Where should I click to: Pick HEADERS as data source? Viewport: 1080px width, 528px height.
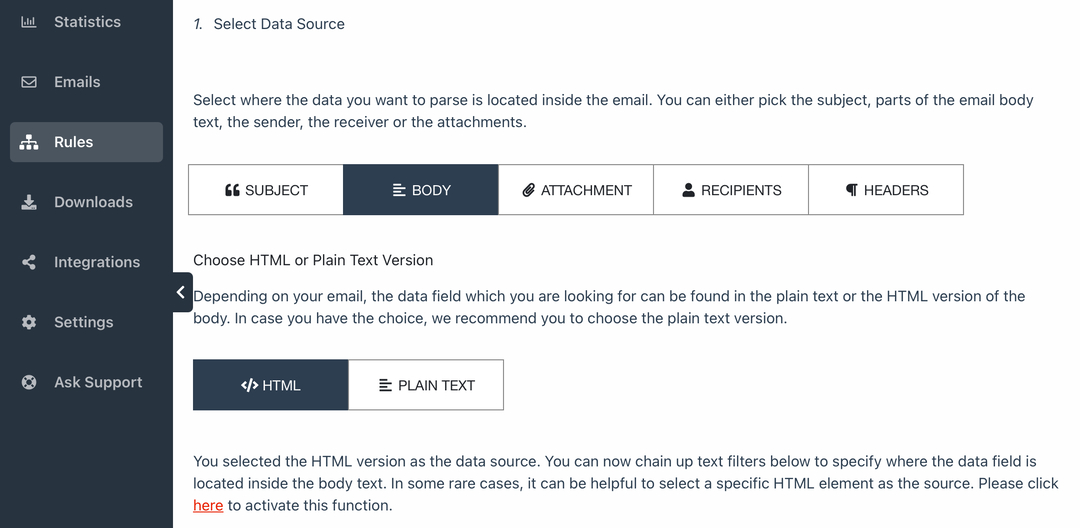pyautogui.click(x=886, y=190)
